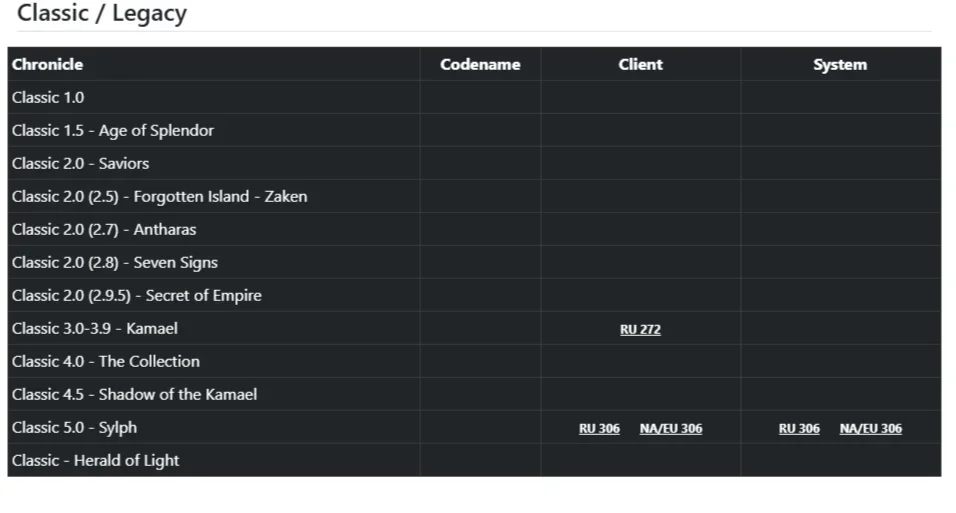The height and width of the screenshot is (513, 956).
Task: Open the RU 272 client link
Action: (x=640, y=329)
